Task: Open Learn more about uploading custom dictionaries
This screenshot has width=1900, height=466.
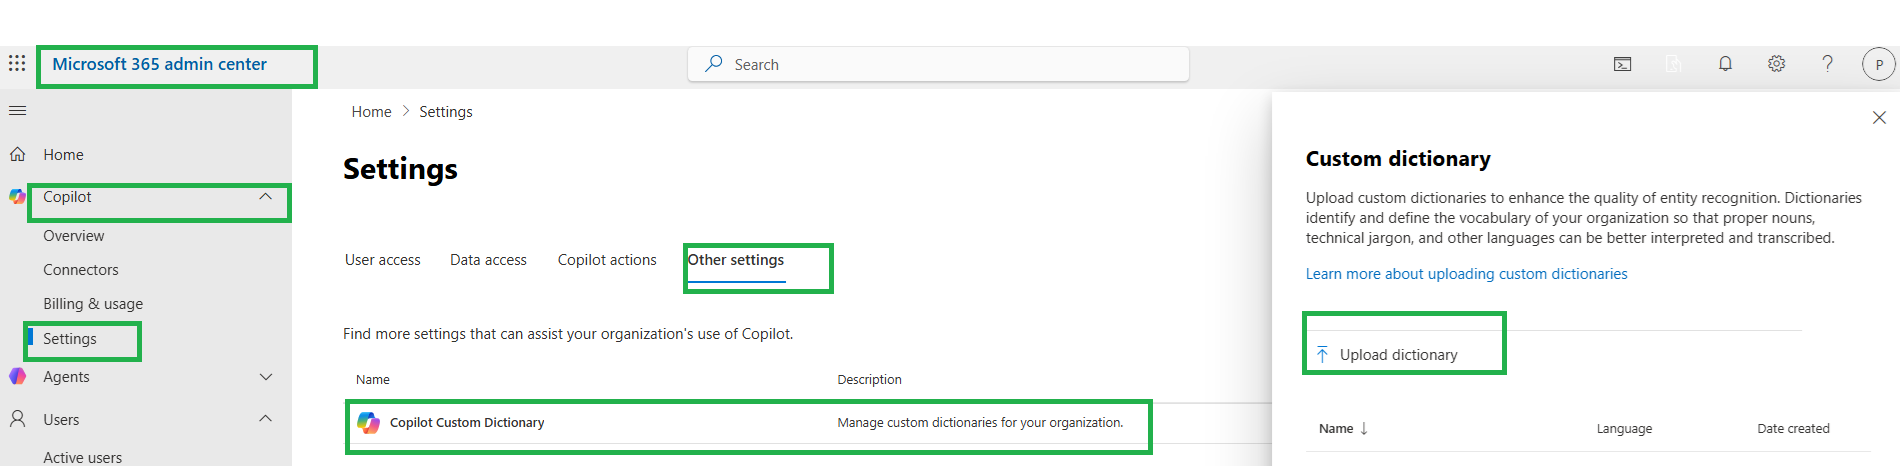Action: coord(1466,274)
